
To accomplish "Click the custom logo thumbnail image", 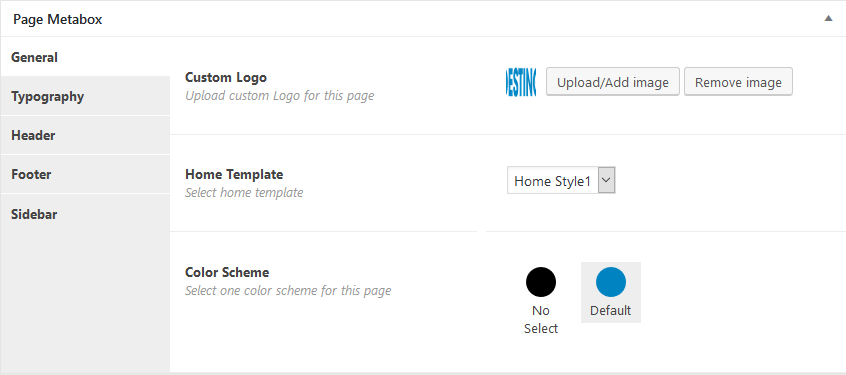I will [521, 82].
